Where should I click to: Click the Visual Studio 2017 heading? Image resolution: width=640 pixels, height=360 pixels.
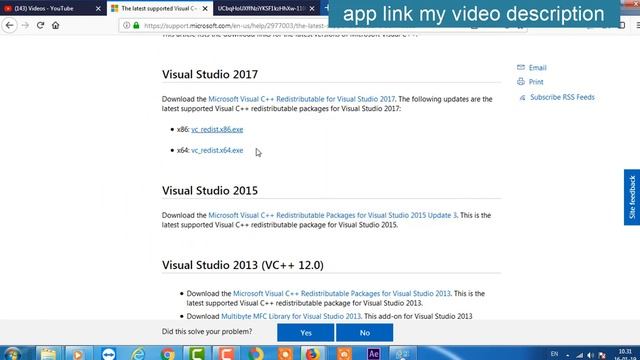coord(210,74)
